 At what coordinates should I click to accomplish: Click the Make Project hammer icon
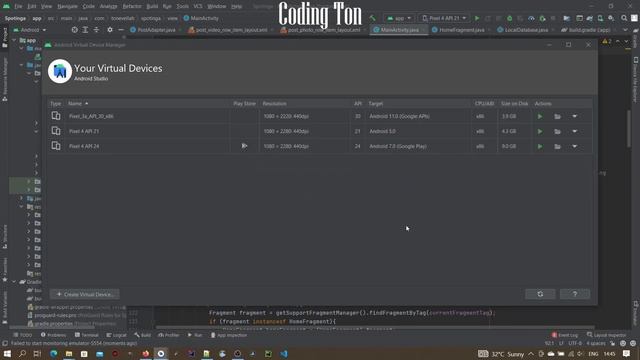click(x=372, y=18)
